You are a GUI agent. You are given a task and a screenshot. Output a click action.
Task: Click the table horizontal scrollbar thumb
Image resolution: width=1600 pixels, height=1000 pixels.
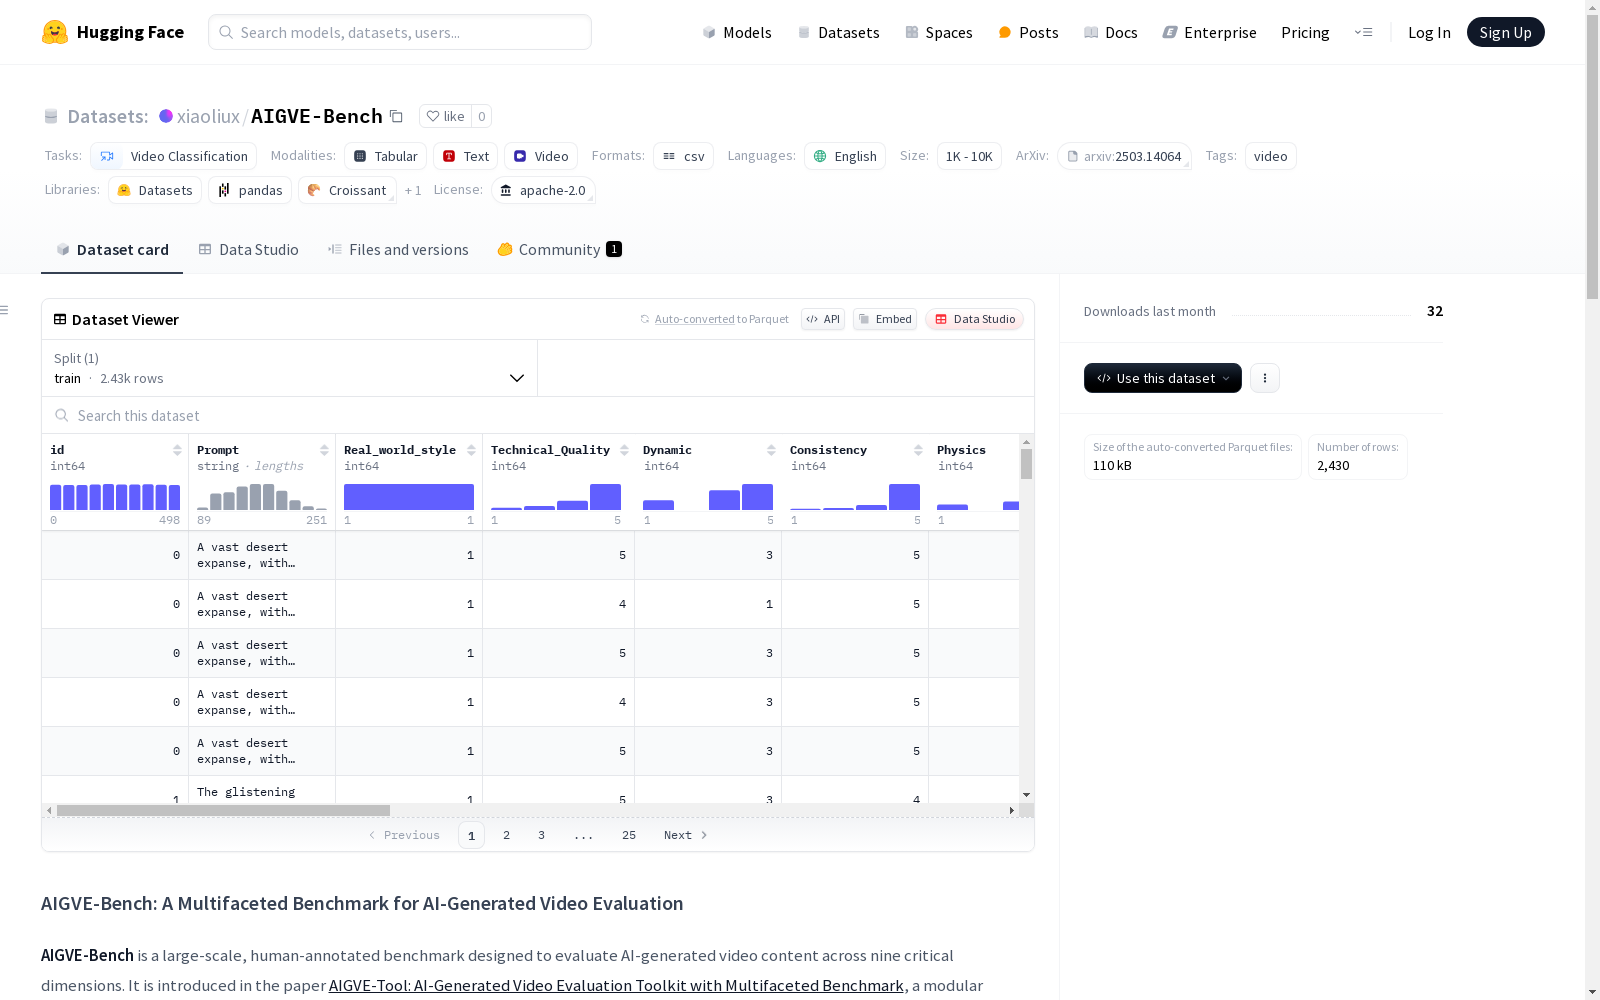tap(223, 810)
